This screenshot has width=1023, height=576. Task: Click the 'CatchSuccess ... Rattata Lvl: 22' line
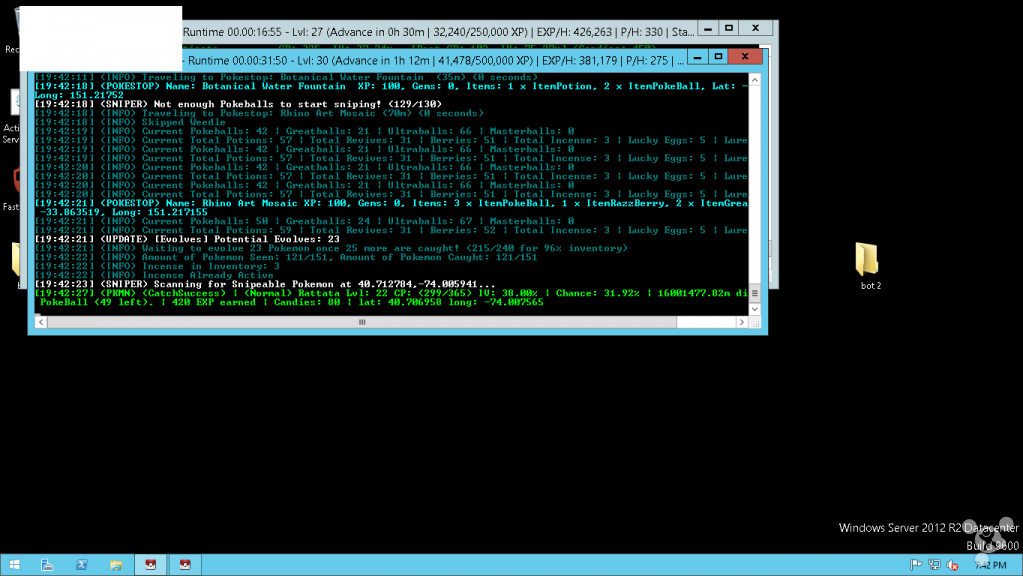(x=391, y=294)
